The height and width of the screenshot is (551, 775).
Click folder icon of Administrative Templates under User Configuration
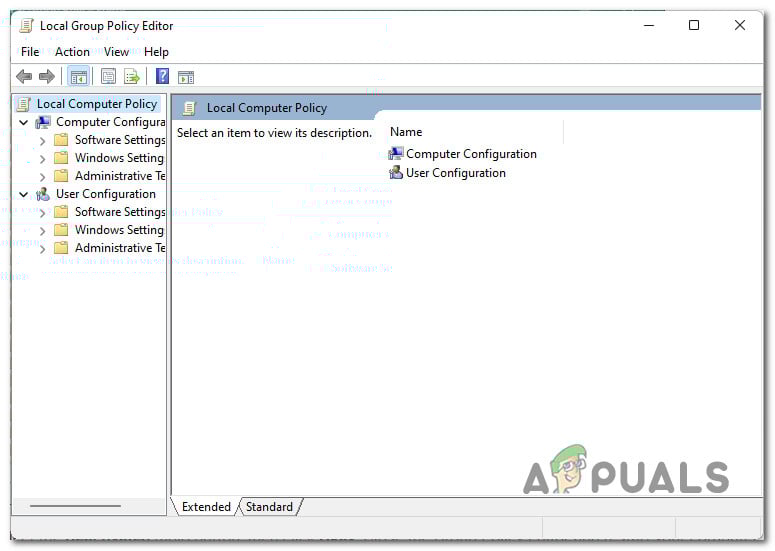(x=61, y=248)
